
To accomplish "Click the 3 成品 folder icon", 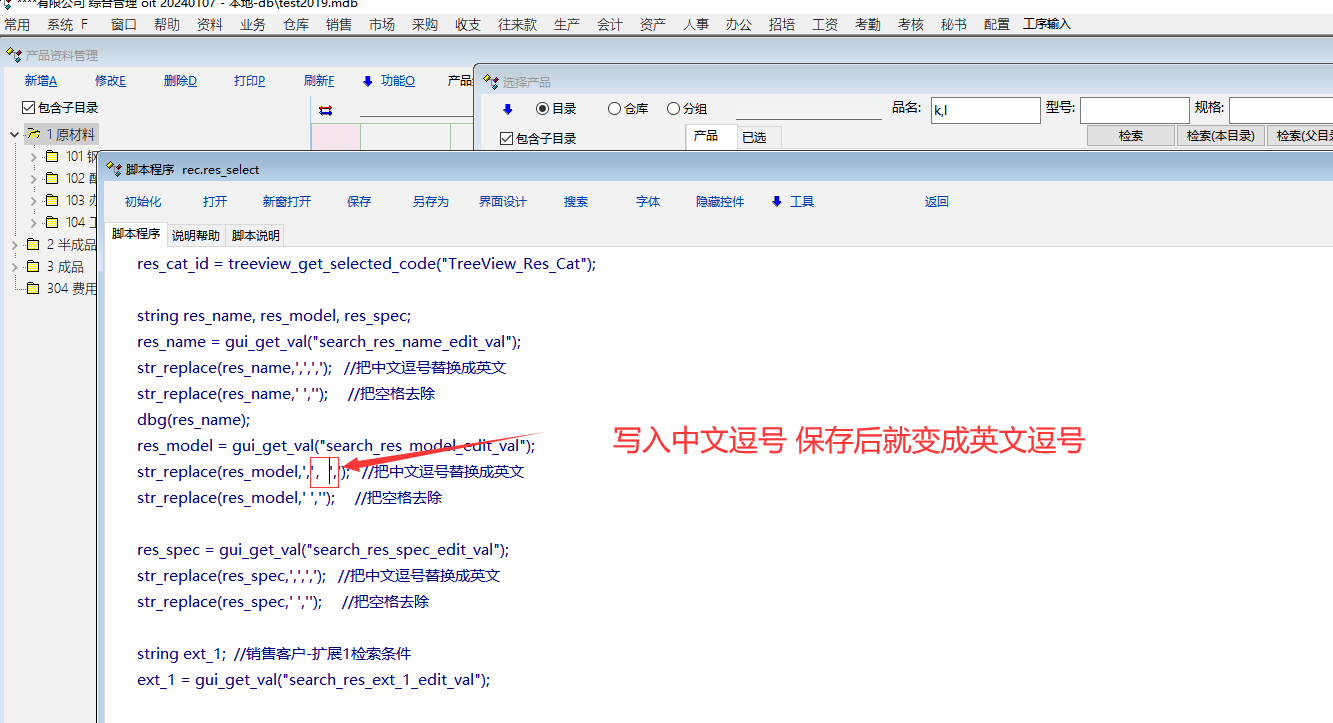I will tap(33, 267).
